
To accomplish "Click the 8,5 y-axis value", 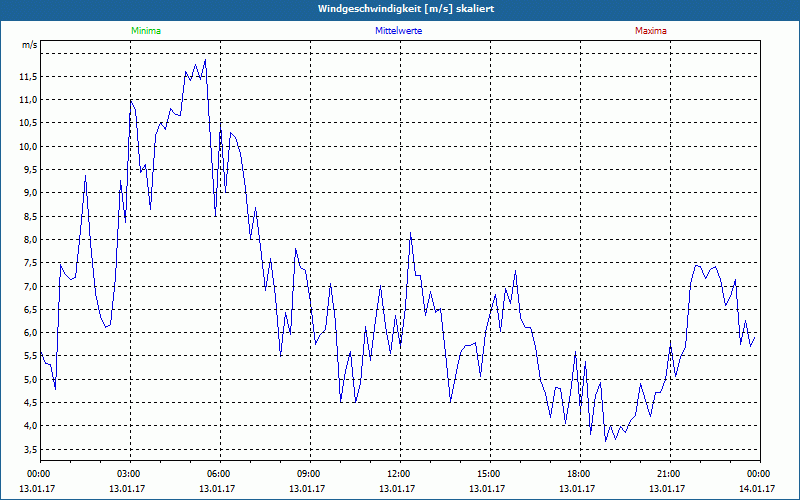I will (30, 216).
